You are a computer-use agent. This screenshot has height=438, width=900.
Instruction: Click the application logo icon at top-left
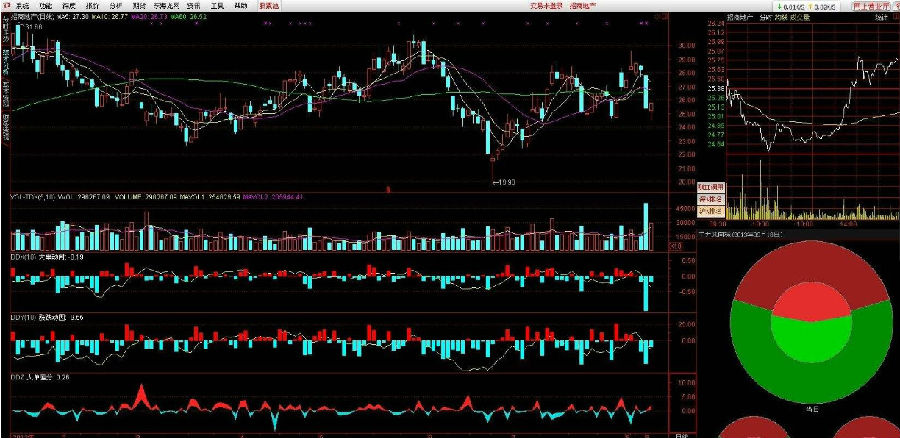tap(6, 5)
